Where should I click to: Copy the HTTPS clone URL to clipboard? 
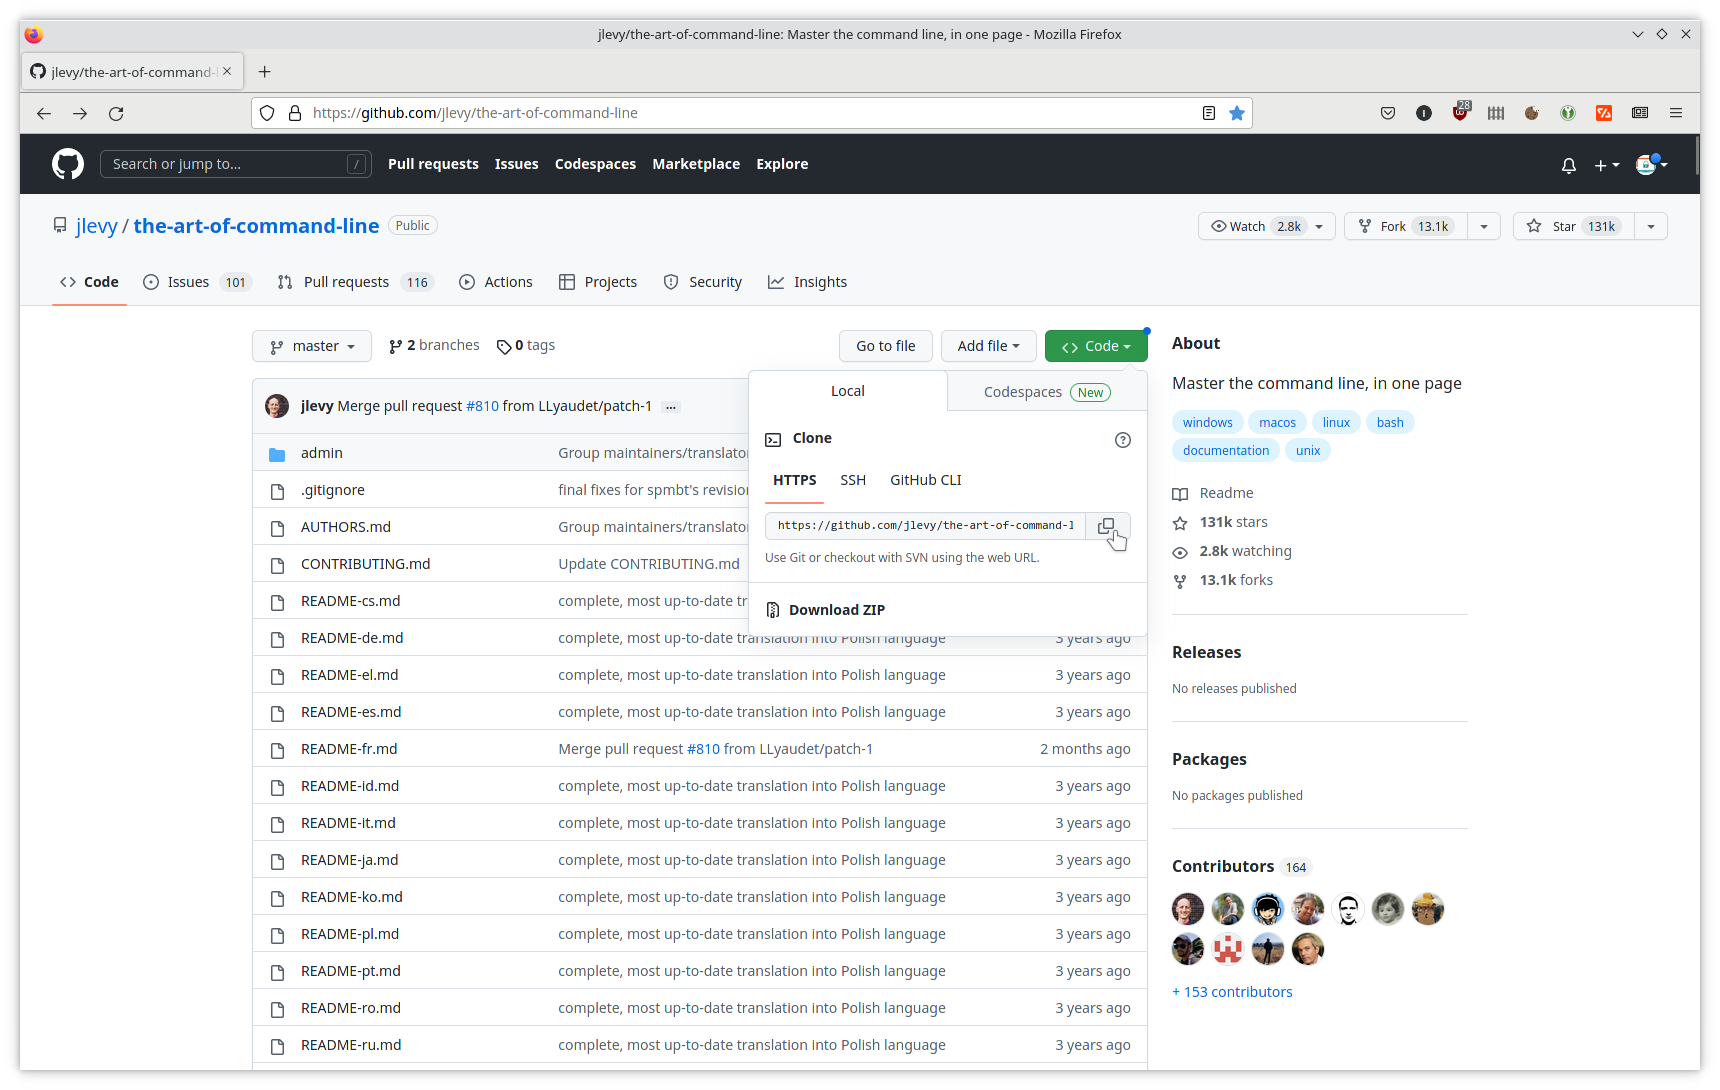[x=1106, y=526]
